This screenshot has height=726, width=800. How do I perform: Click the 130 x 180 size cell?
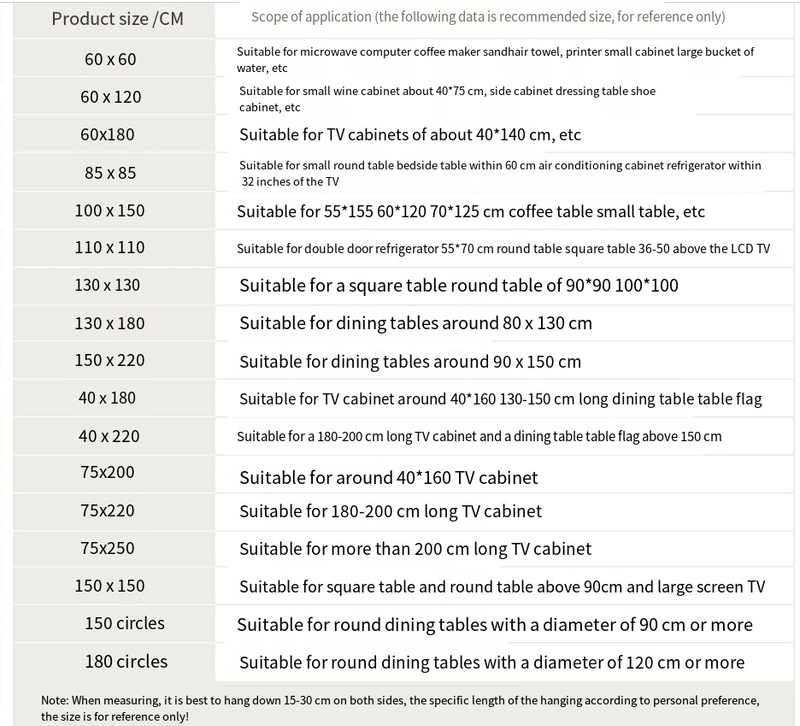point(110,323)
